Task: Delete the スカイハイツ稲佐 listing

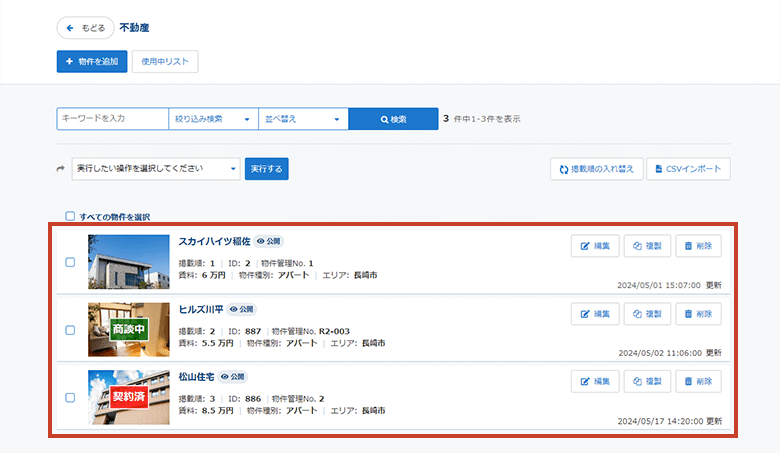Action: pos(698,246)
